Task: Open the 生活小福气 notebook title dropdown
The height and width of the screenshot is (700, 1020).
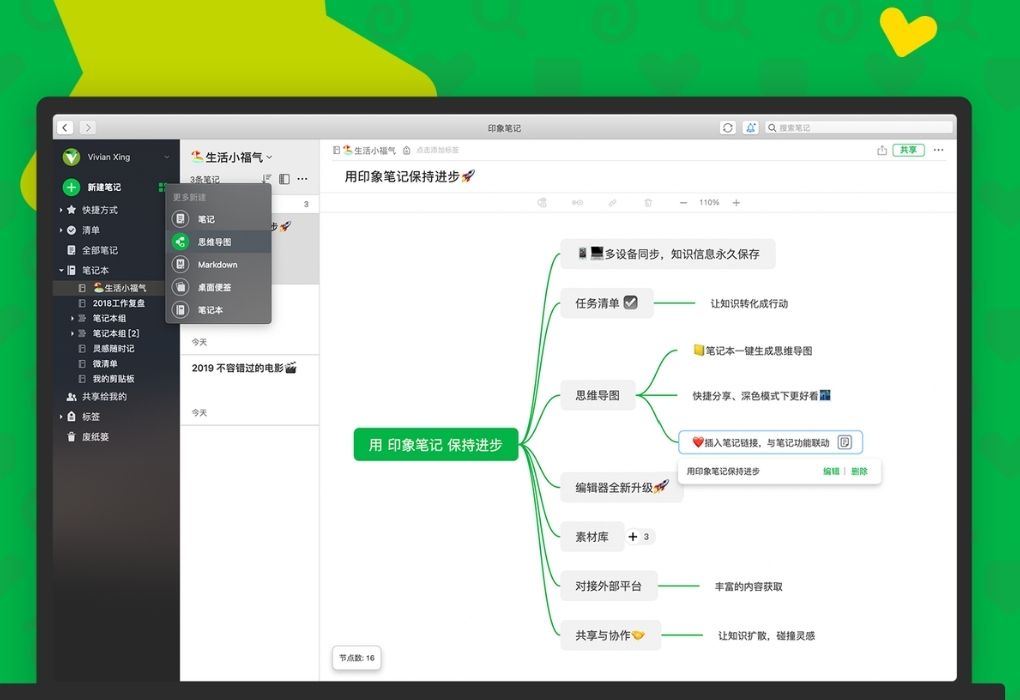Action: 232,157
